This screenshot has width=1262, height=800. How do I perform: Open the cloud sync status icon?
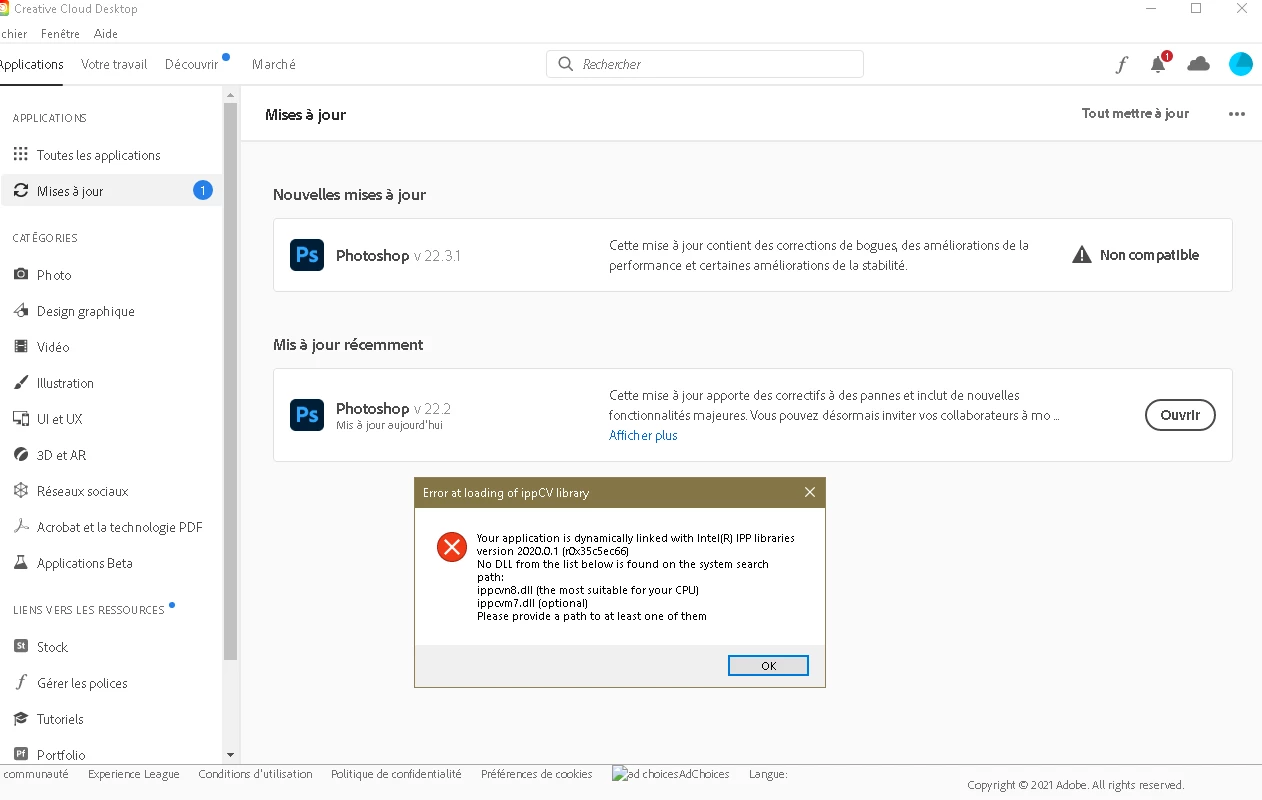point(1198,64)
